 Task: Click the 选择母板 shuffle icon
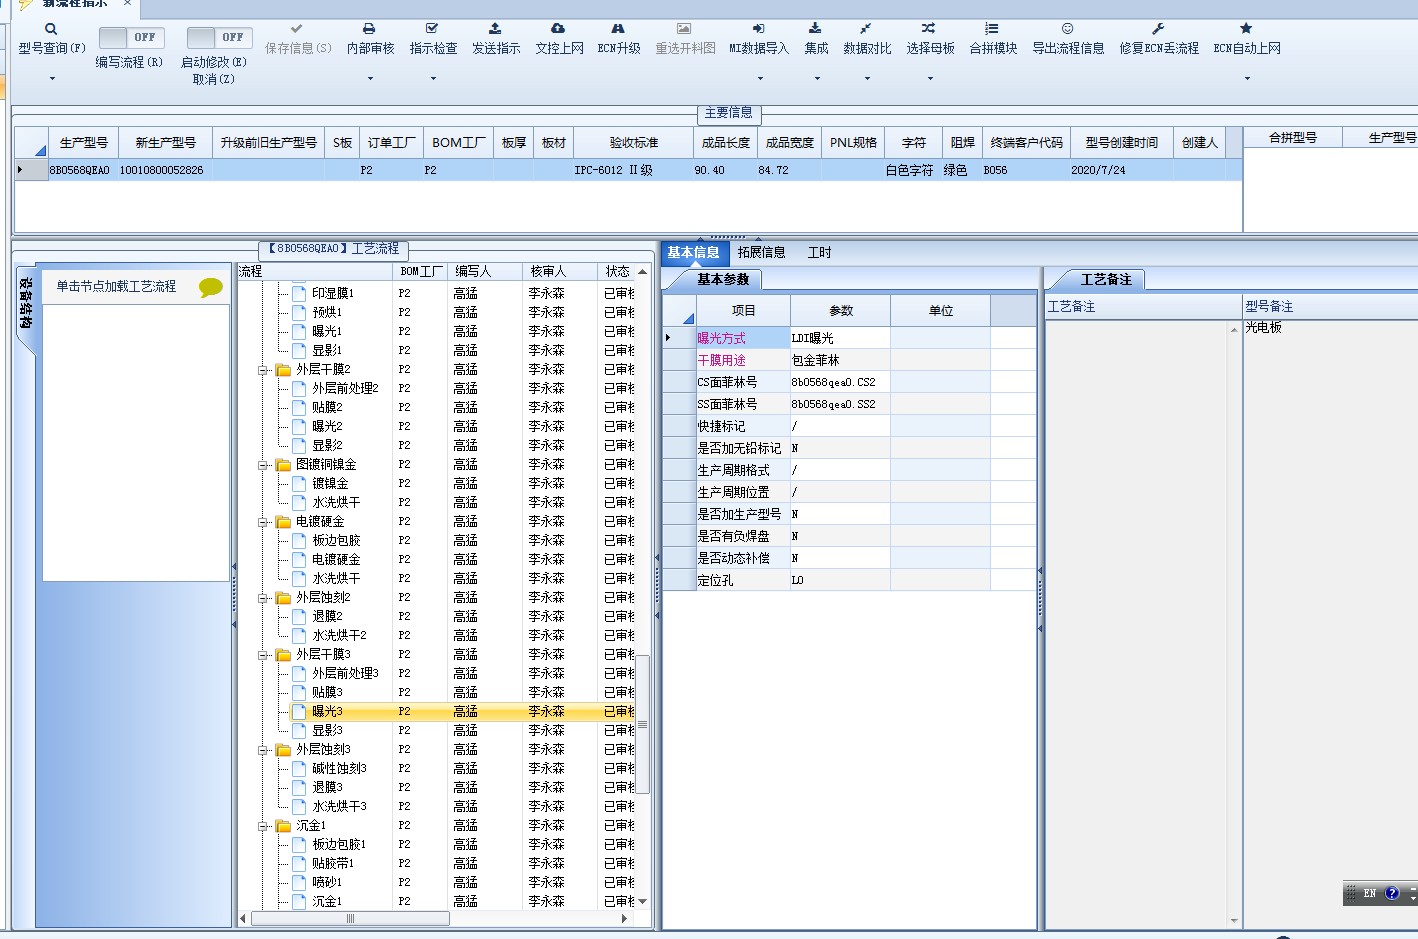(929, 29)
